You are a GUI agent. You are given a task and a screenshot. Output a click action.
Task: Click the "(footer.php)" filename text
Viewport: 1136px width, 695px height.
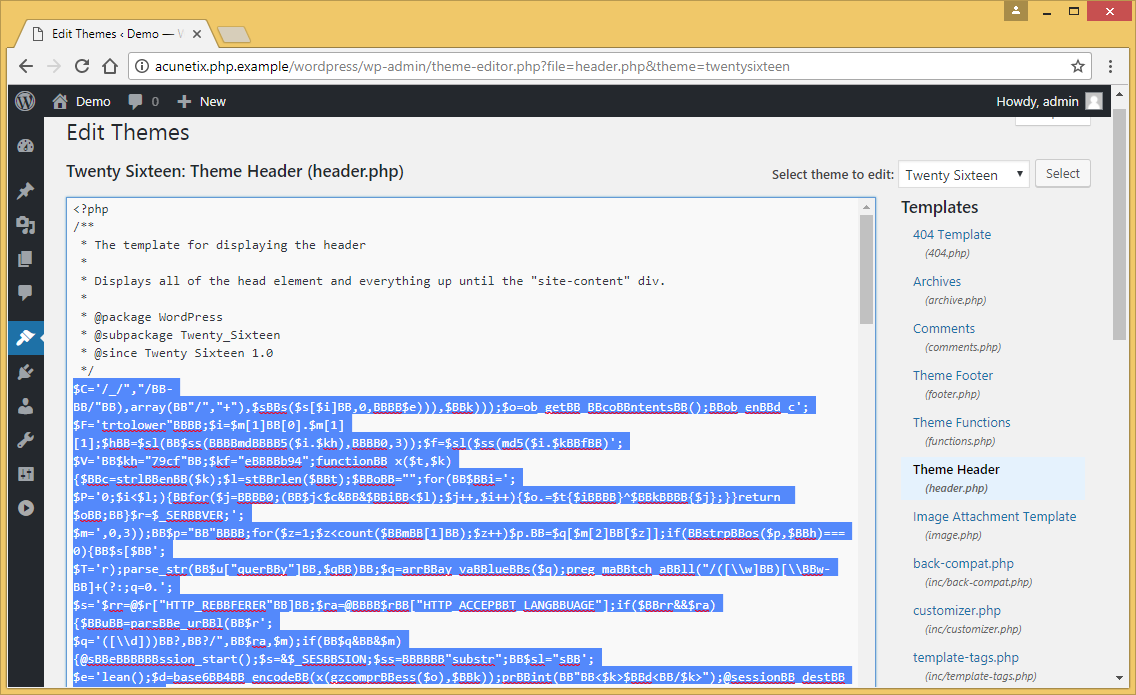click(x=953, y=394)
